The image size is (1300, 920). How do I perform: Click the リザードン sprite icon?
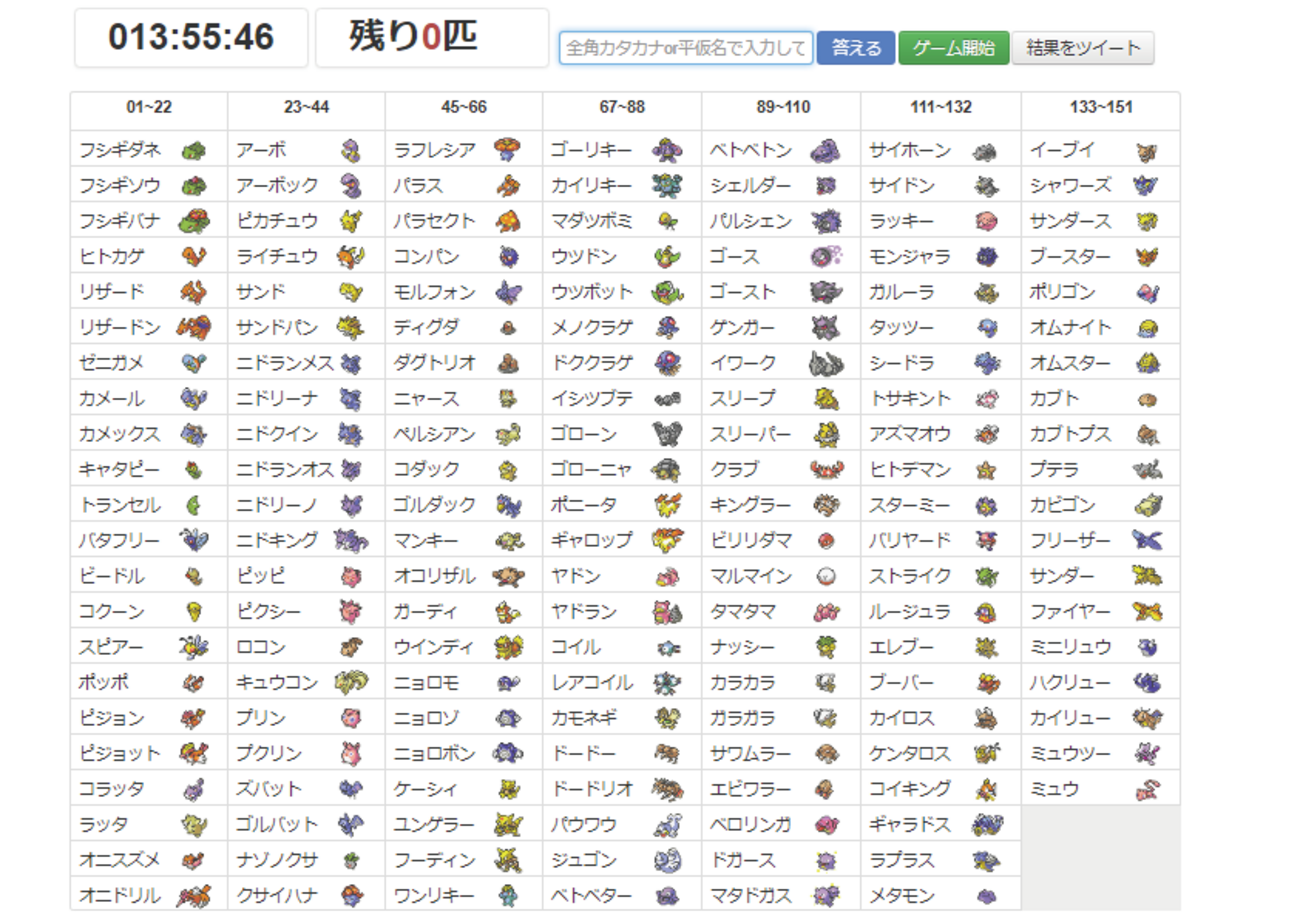(194, 327)
